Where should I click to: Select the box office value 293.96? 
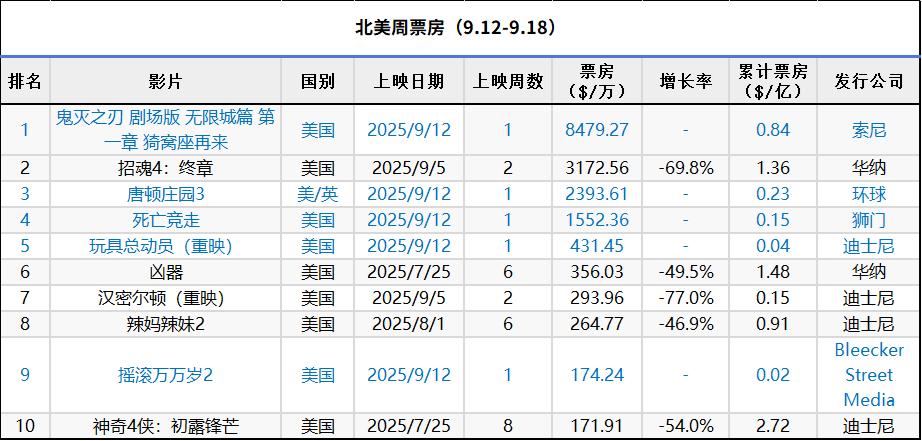point(597,298)
